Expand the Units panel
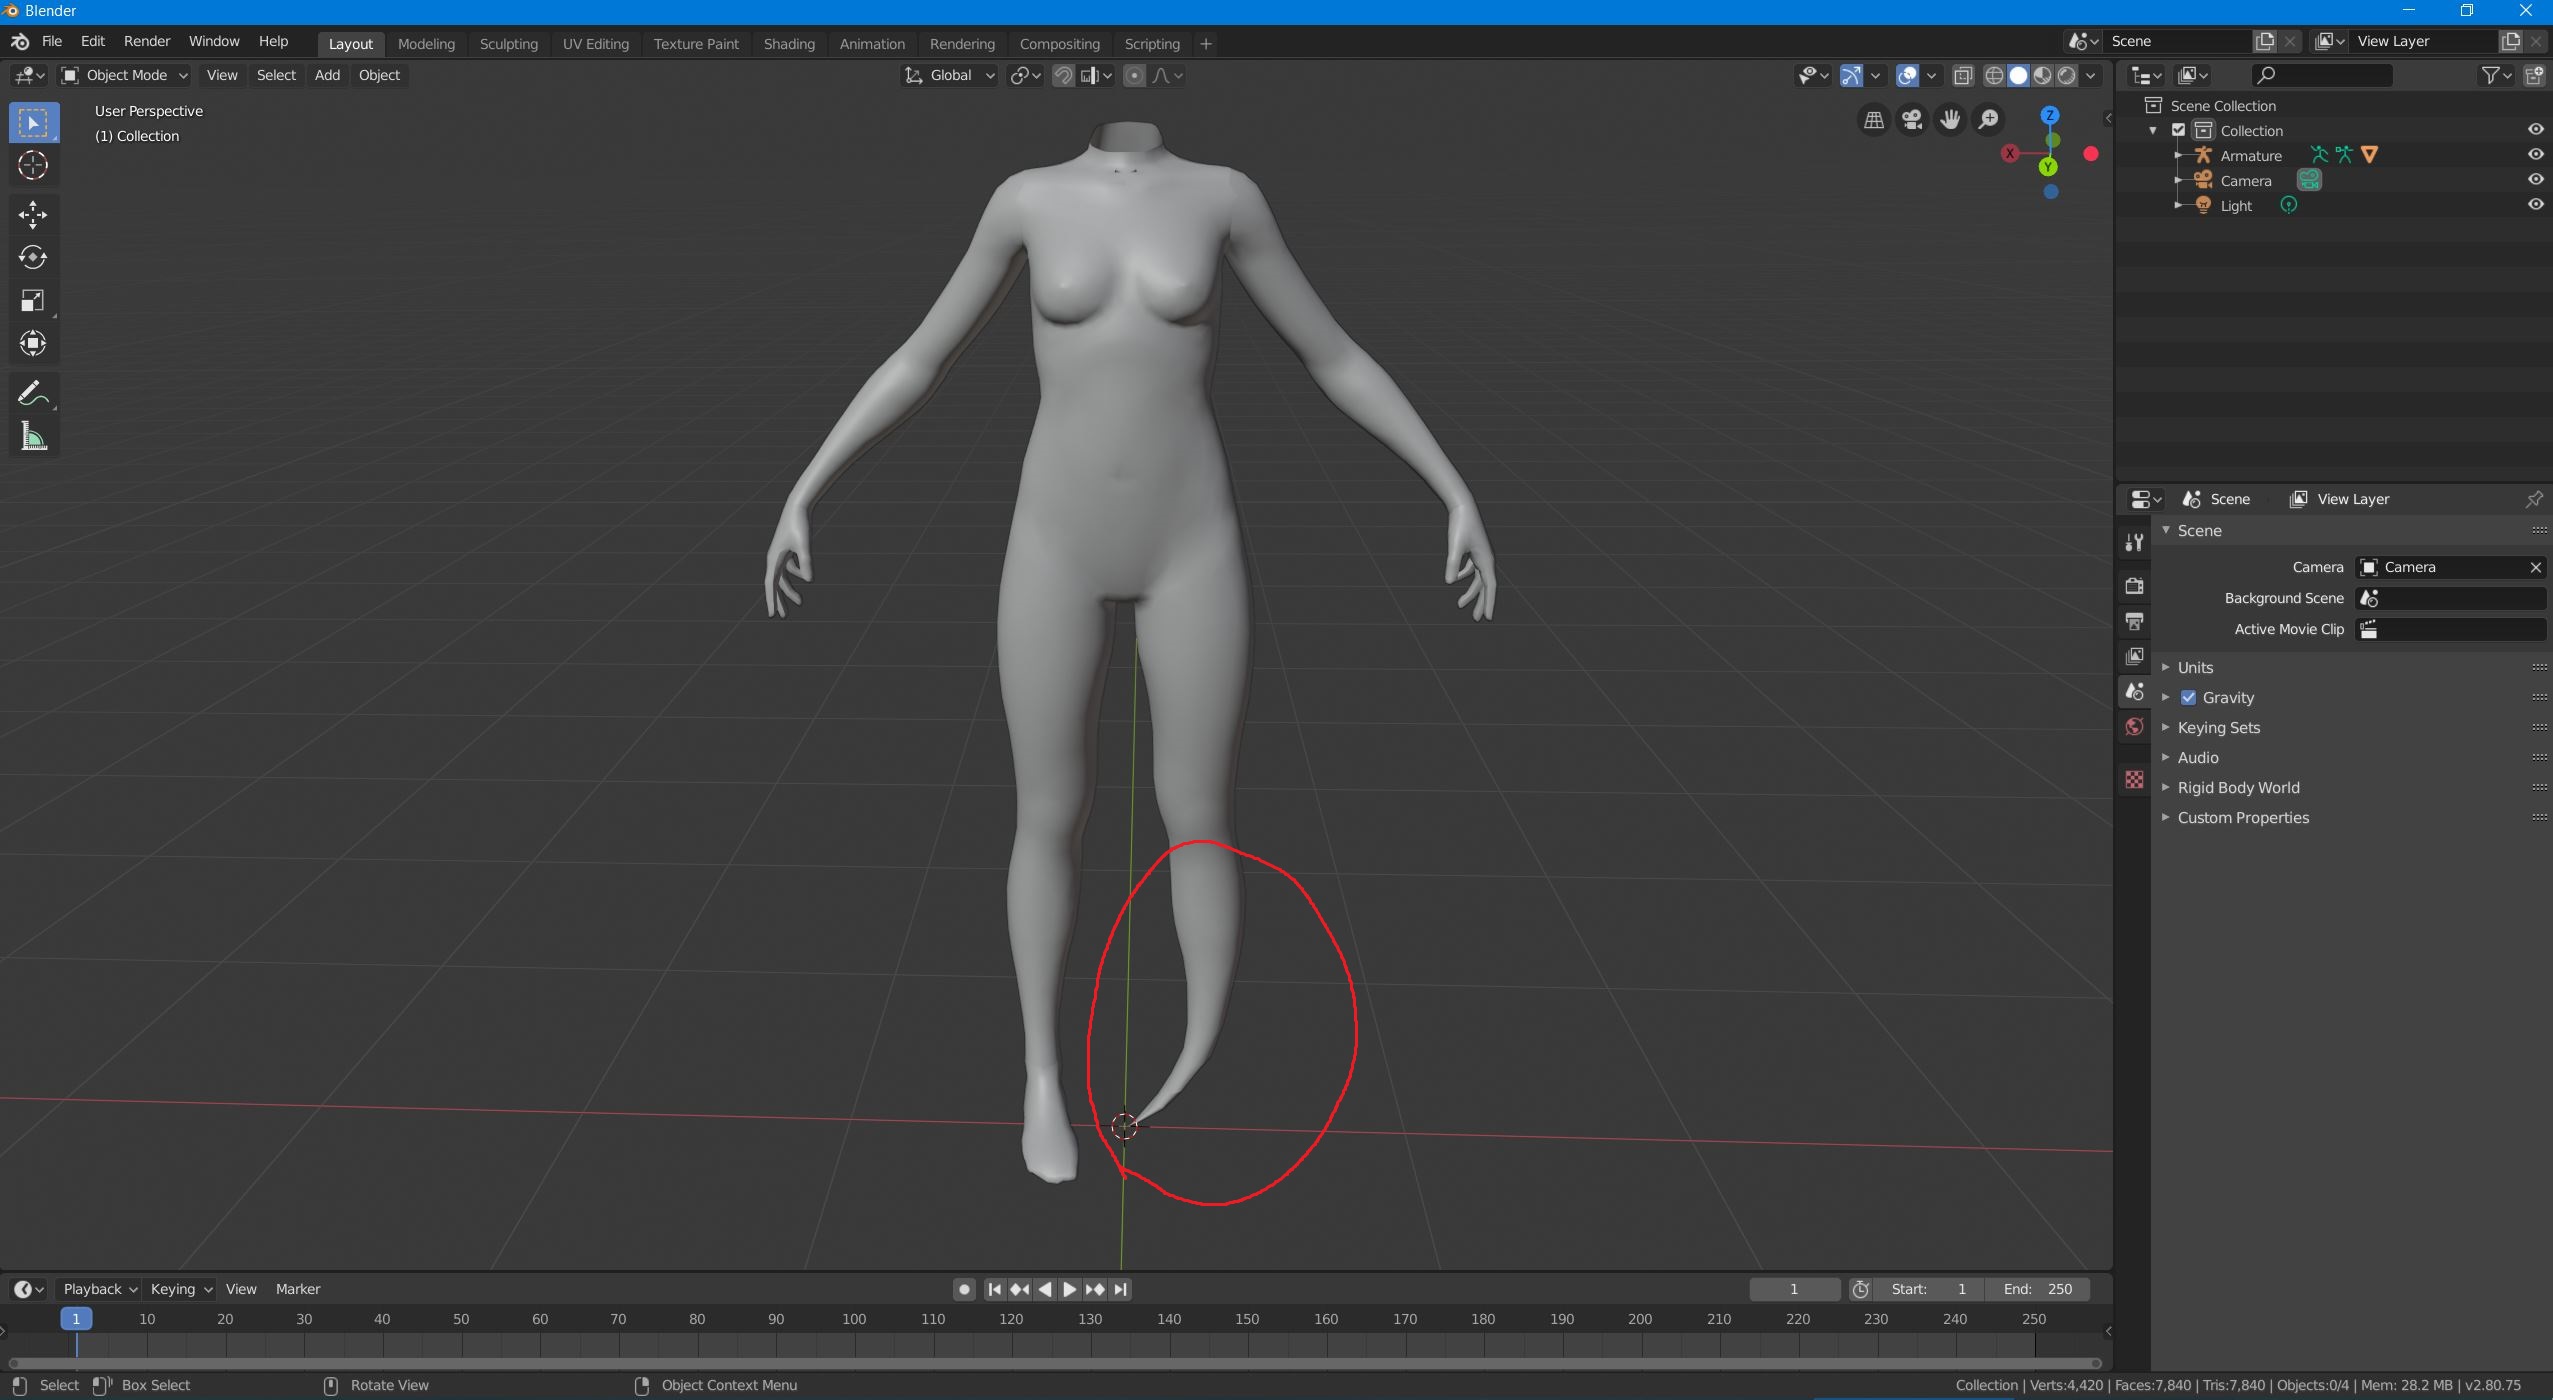This screenshot has height=1400, width=2553. tap(2195, 667)
